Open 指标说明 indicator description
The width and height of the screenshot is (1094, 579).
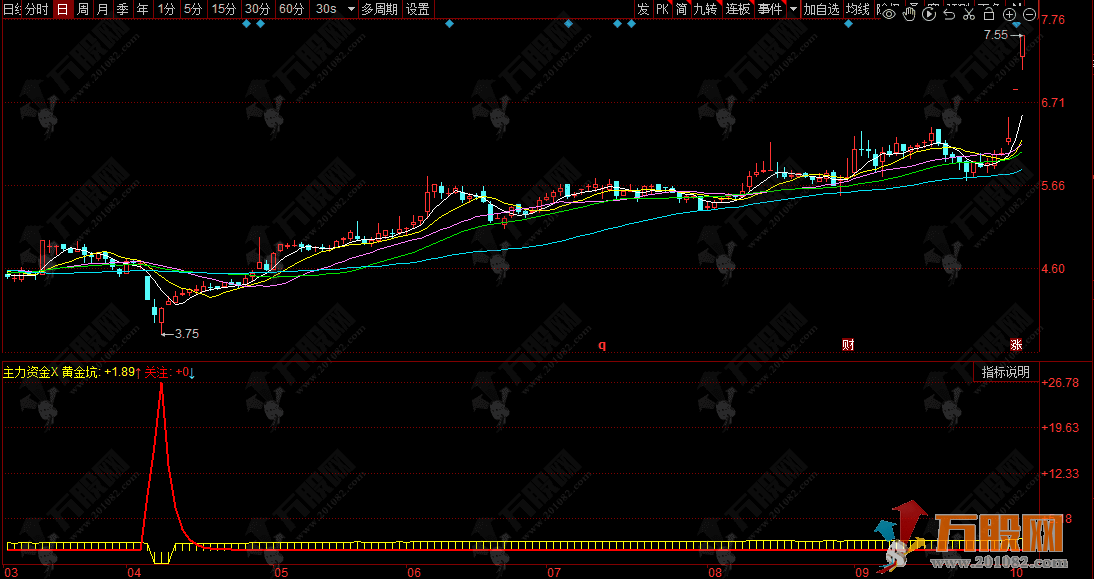(1005, 372)
